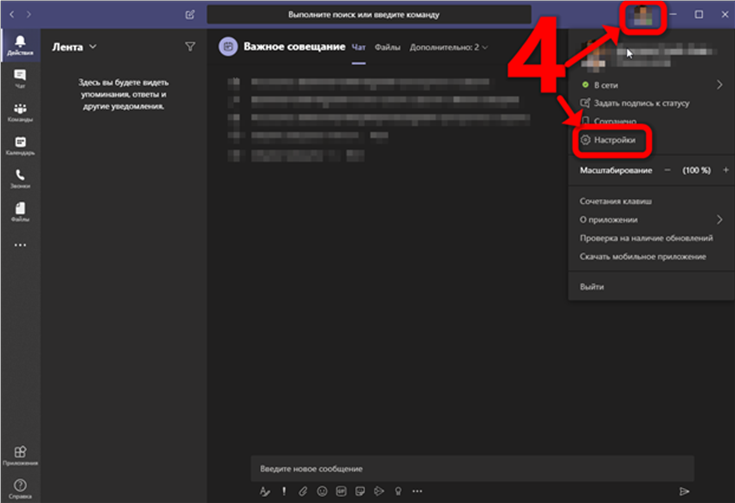Switch to the Файлы tab

387,47
